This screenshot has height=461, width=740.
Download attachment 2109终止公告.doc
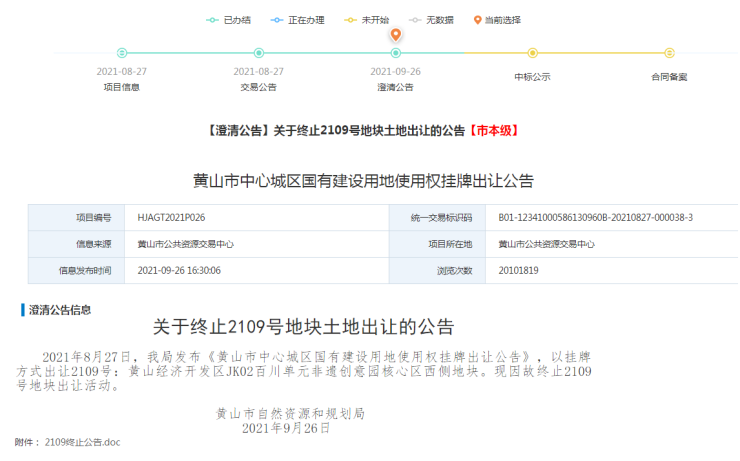click(83, 442)
